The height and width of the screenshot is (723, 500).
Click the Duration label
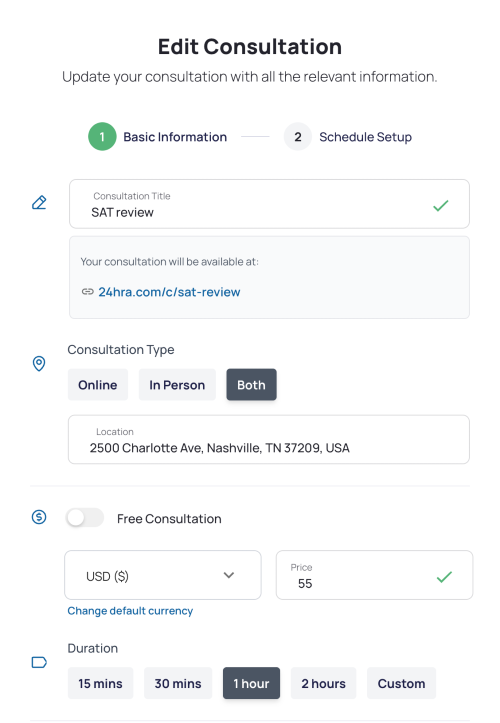click(93, 648)
